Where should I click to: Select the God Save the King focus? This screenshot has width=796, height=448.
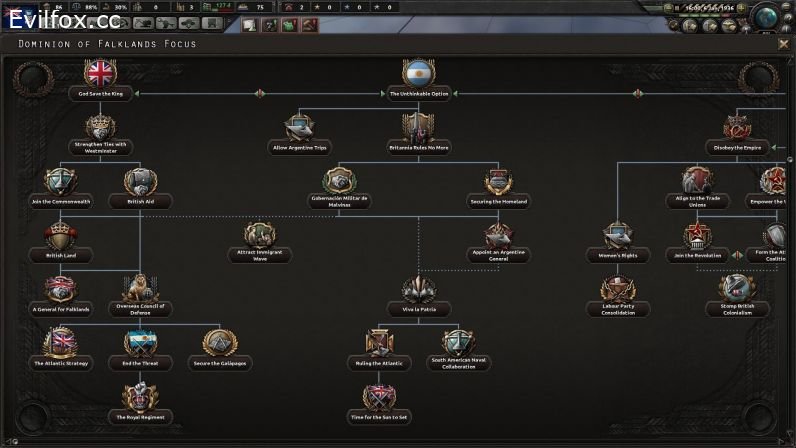click(x=99, y=75)
